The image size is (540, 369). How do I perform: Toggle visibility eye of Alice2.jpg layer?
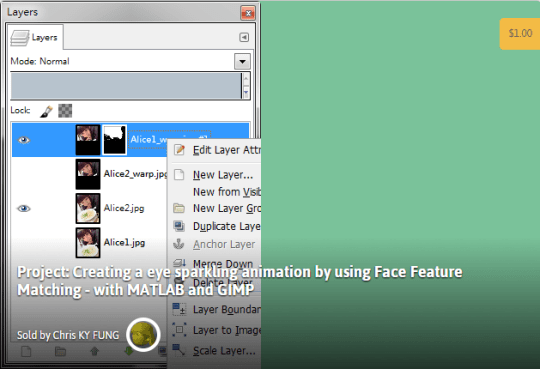point(24,208)
